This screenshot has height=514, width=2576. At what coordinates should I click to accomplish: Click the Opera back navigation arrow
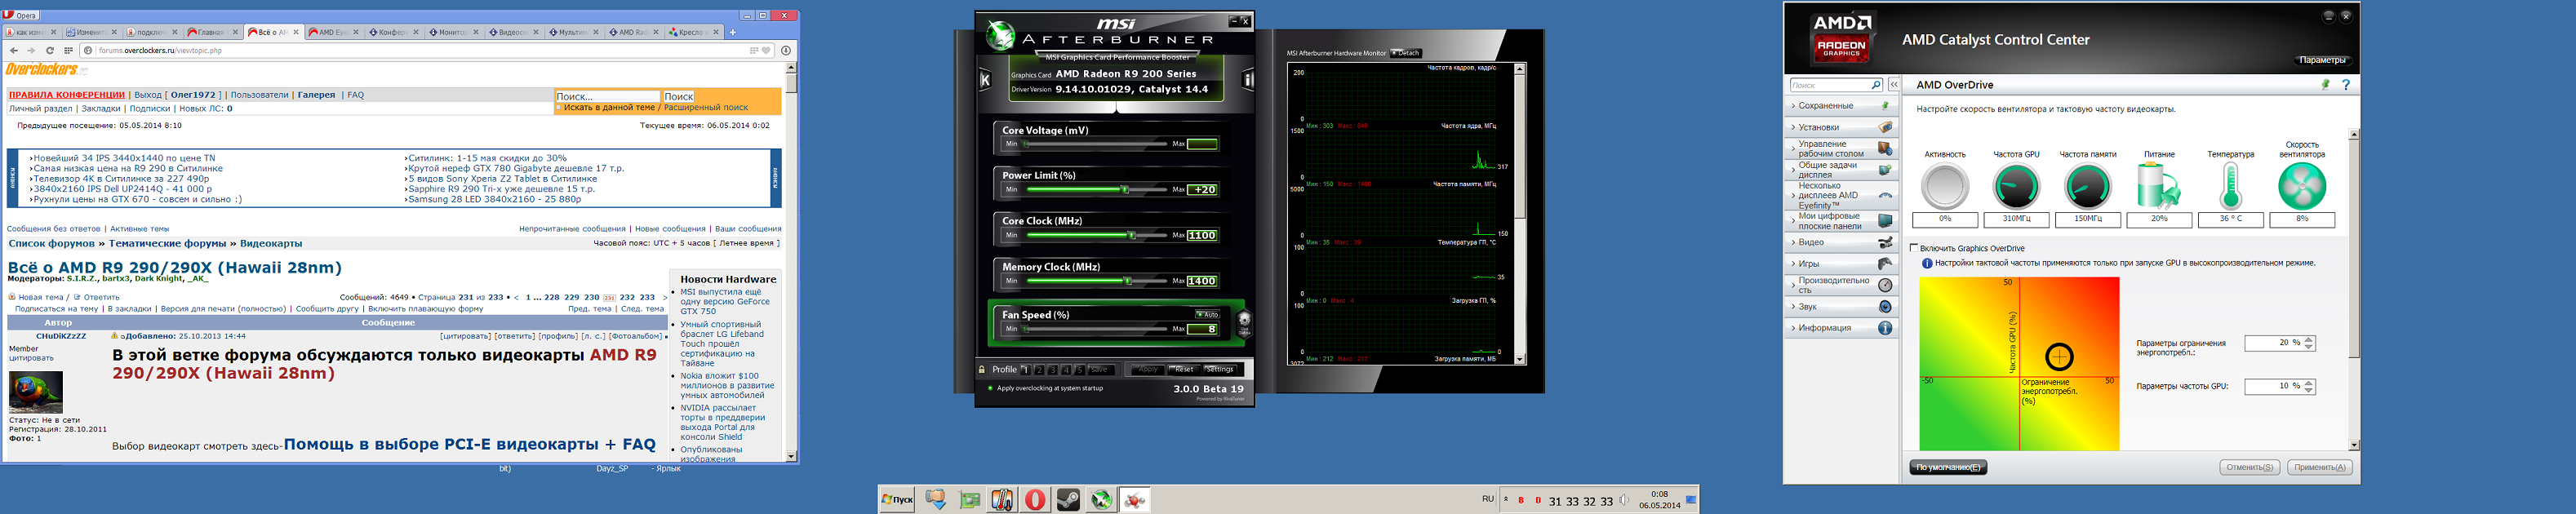click(x=13, y=50)
